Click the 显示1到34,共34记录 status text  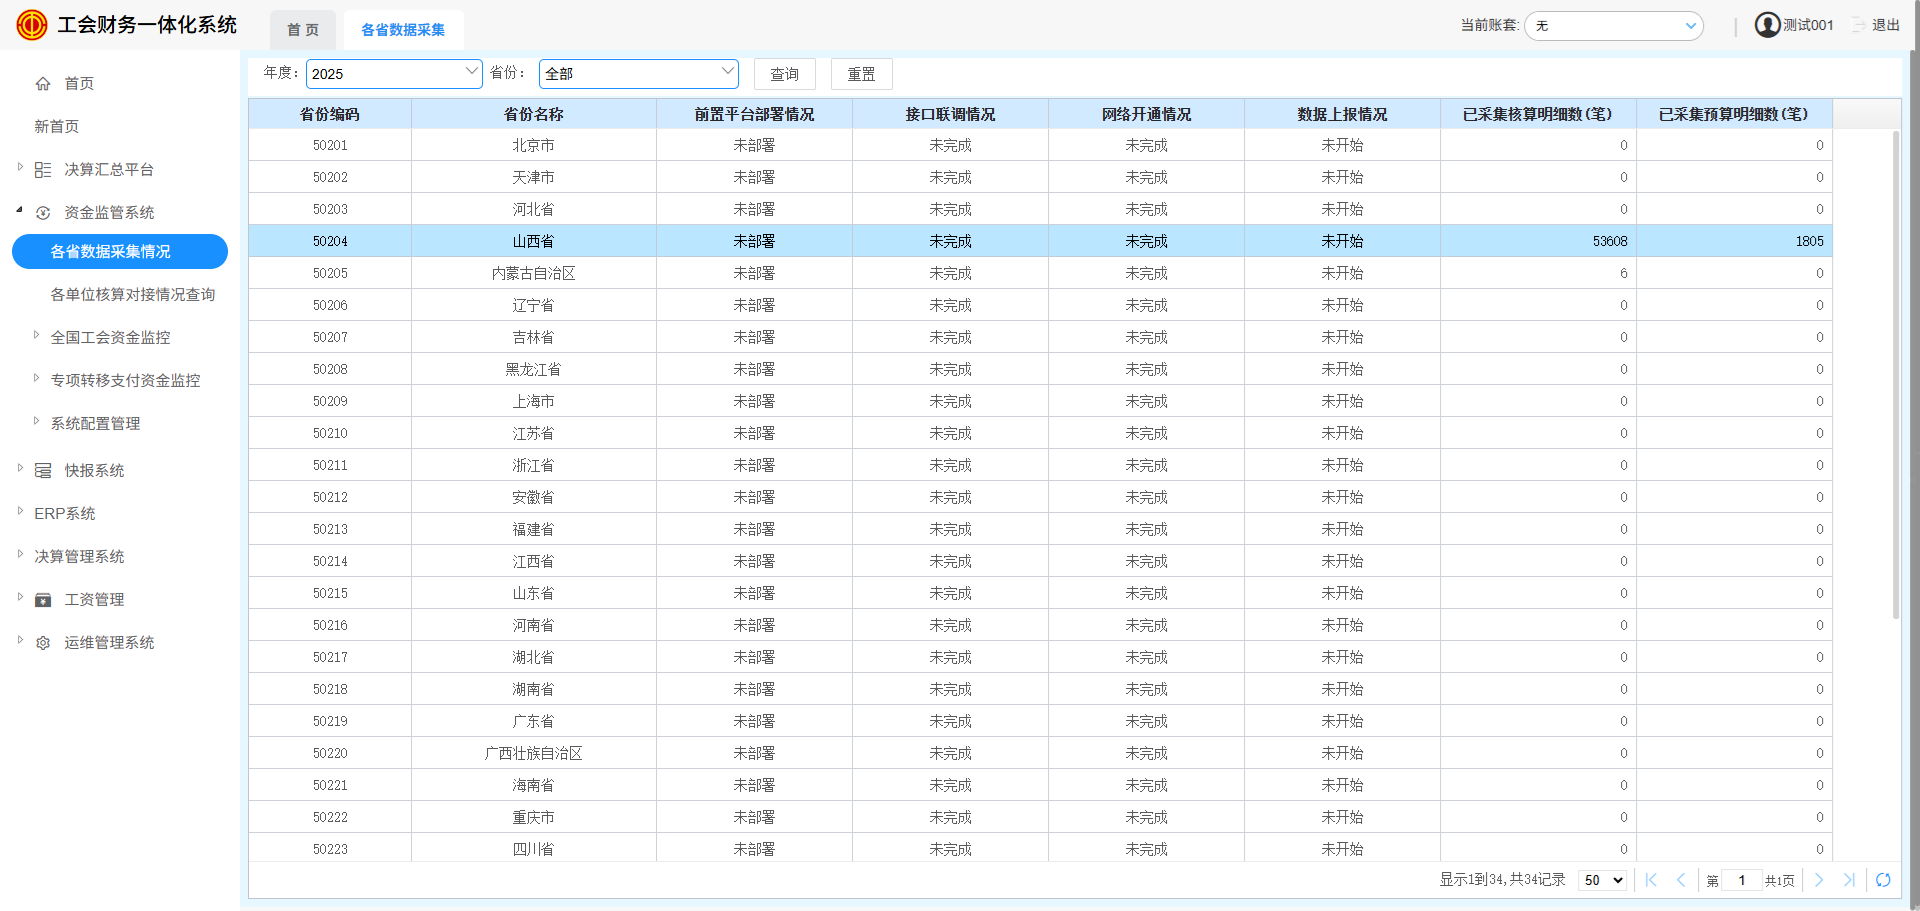pyautogui.click(x=1502, y=880)
